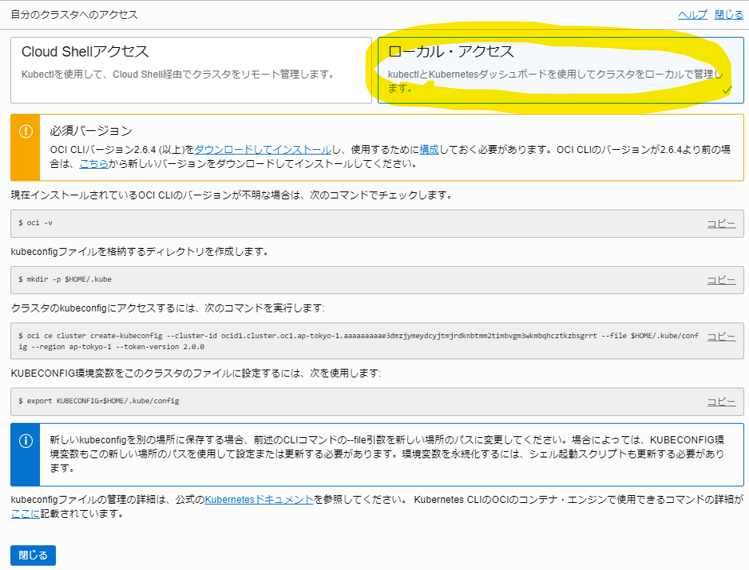
Task: Select the Cloud Shellアクセス option card
Action: point(191,70)
